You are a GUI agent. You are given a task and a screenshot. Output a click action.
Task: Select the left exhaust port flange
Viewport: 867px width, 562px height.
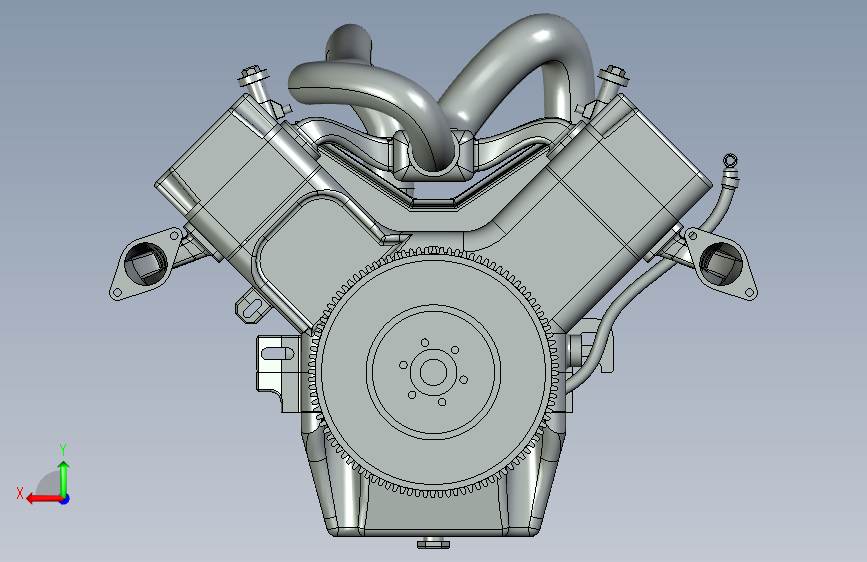point(145,264)
